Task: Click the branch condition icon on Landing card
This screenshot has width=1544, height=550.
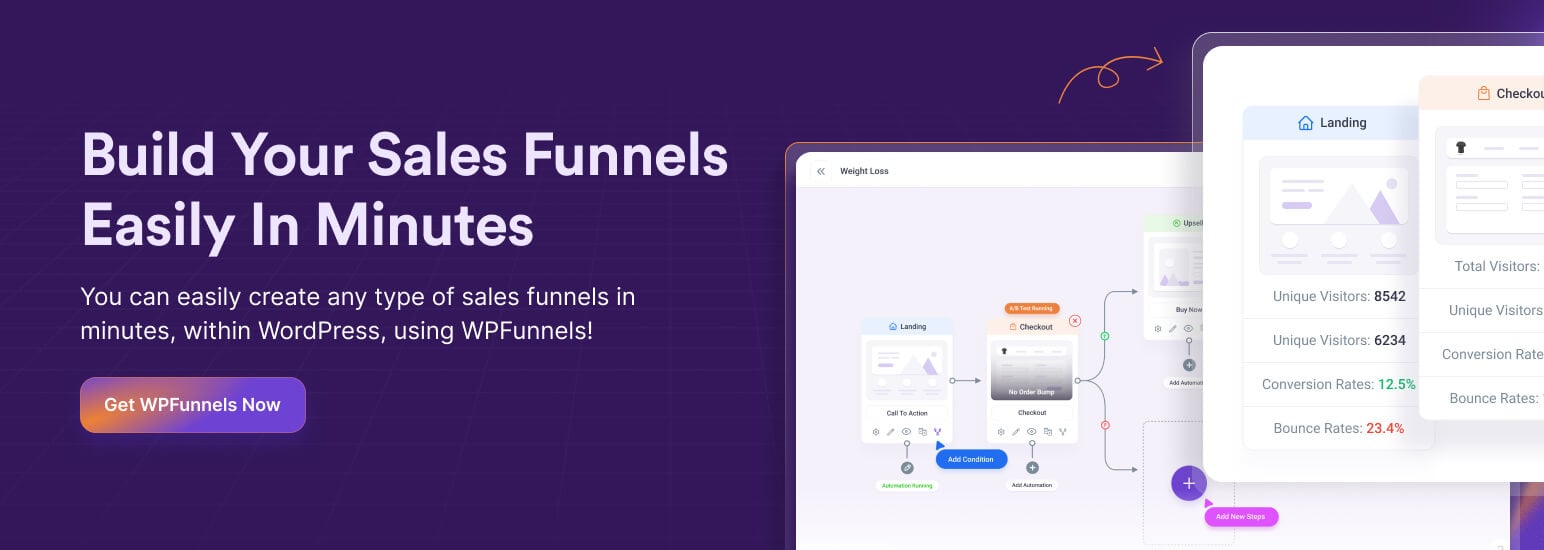Action: pos(938,432)
